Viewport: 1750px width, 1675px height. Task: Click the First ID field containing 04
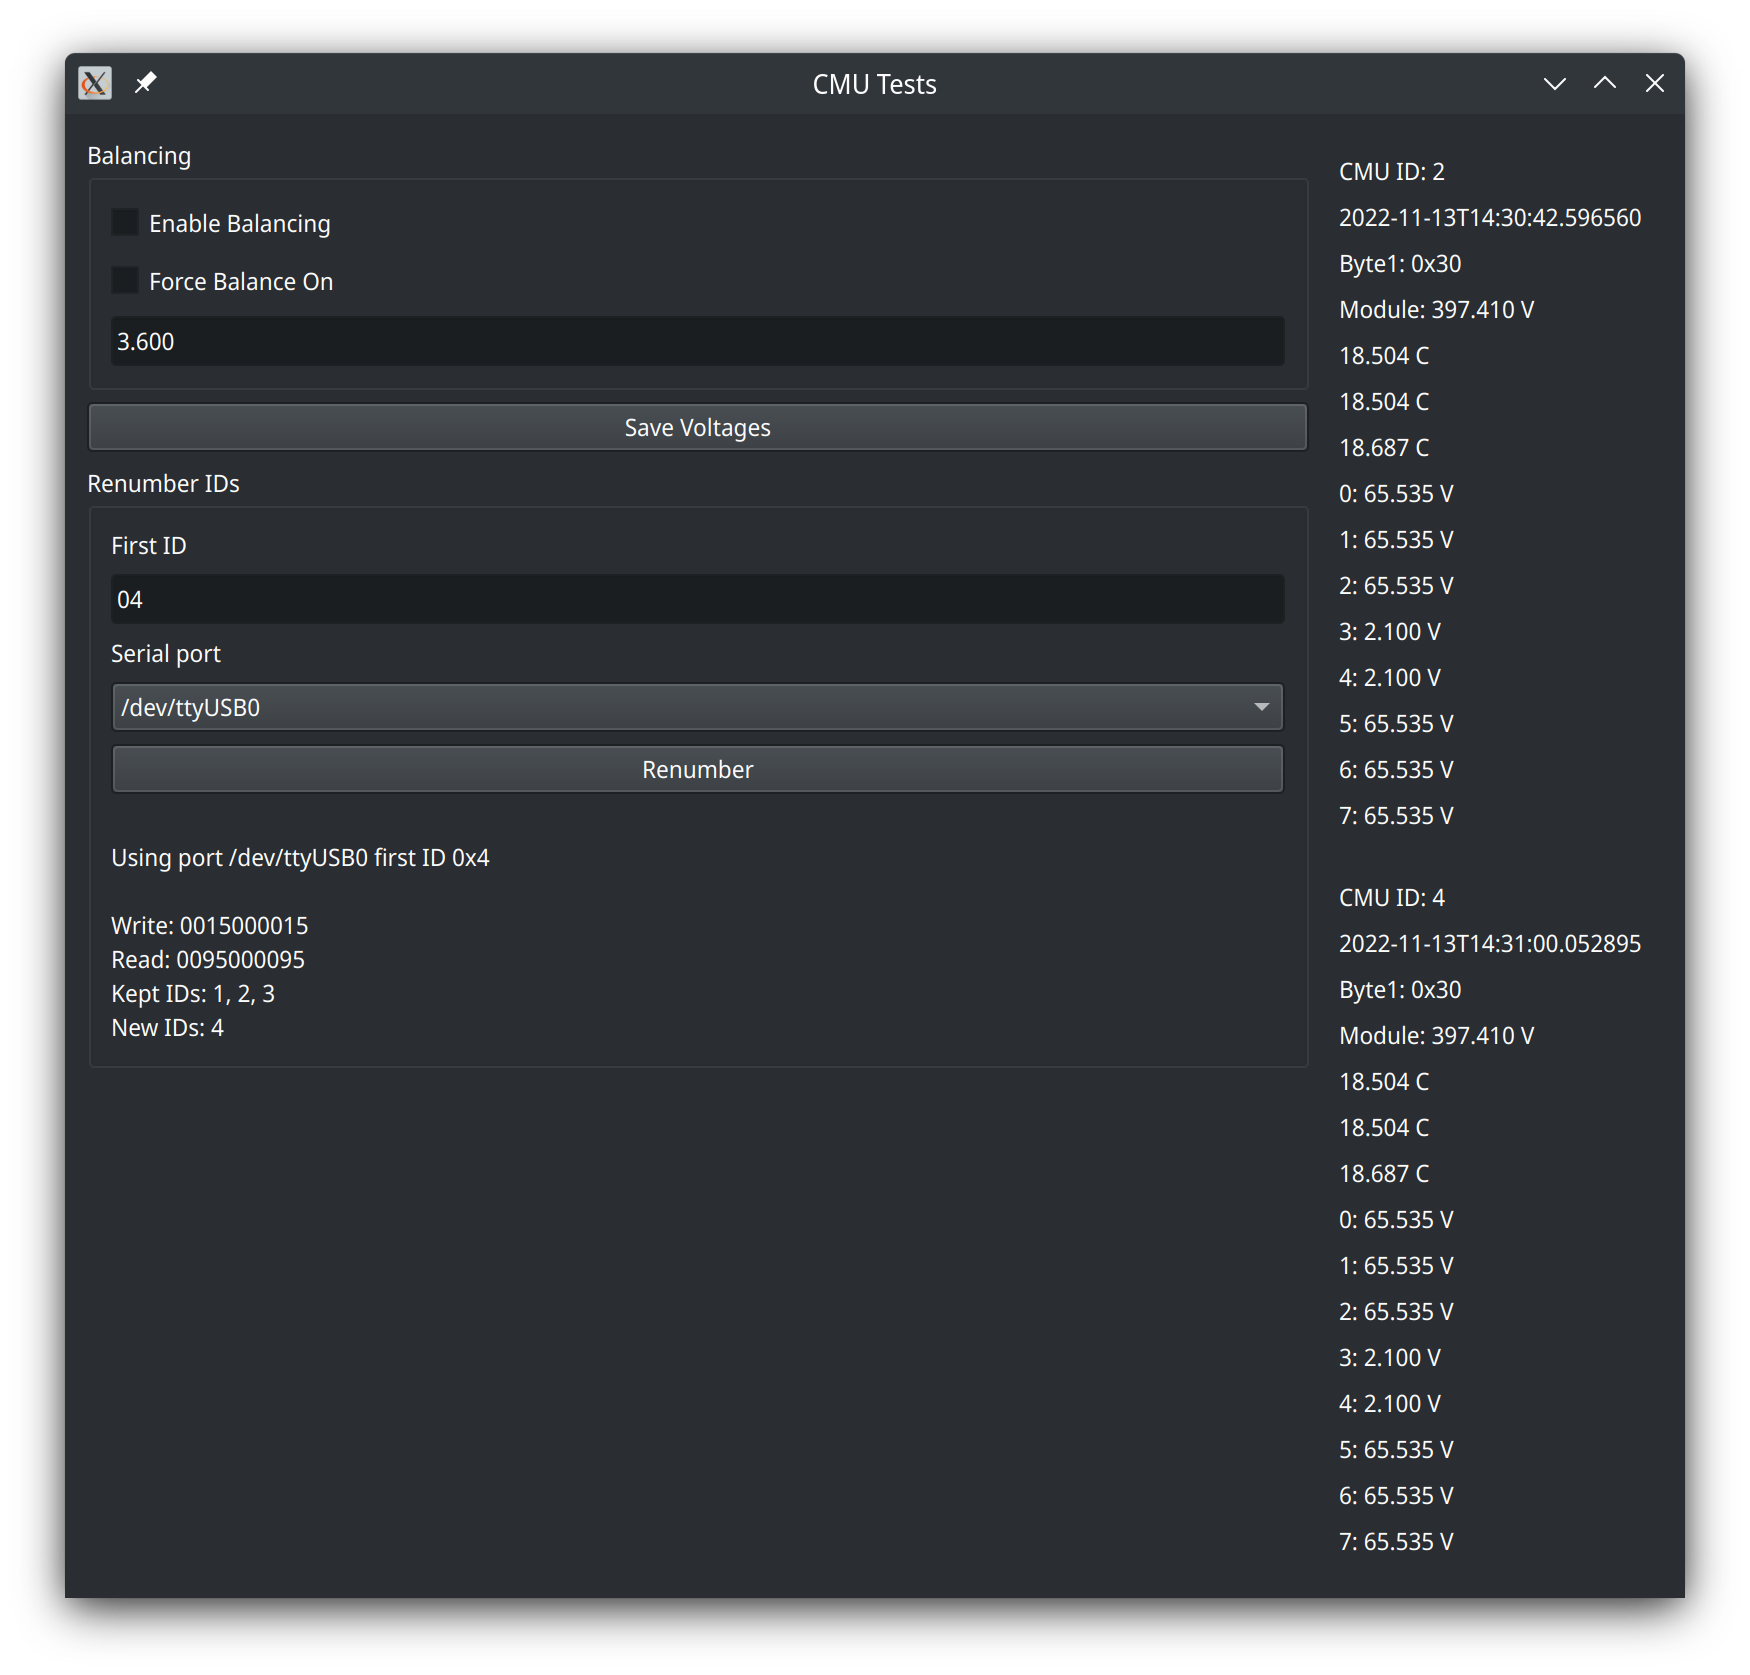click(697, 600)
